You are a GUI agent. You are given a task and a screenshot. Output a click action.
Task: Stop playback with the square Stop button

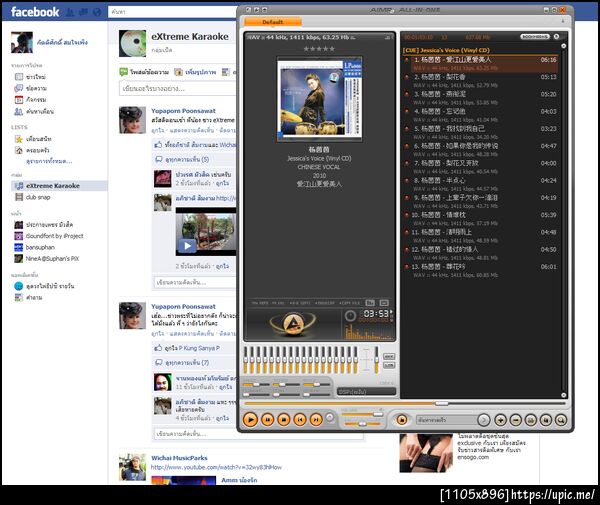(284, 420)
